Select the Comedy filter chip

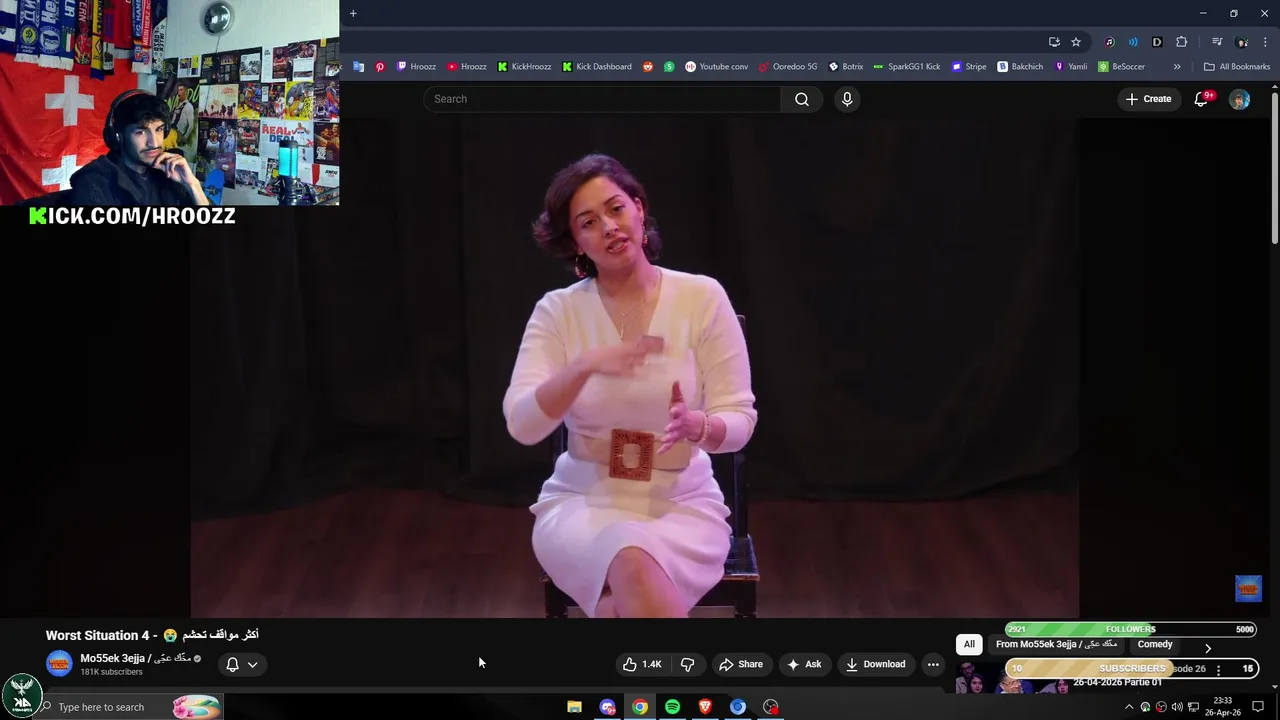coord(1155,644)
